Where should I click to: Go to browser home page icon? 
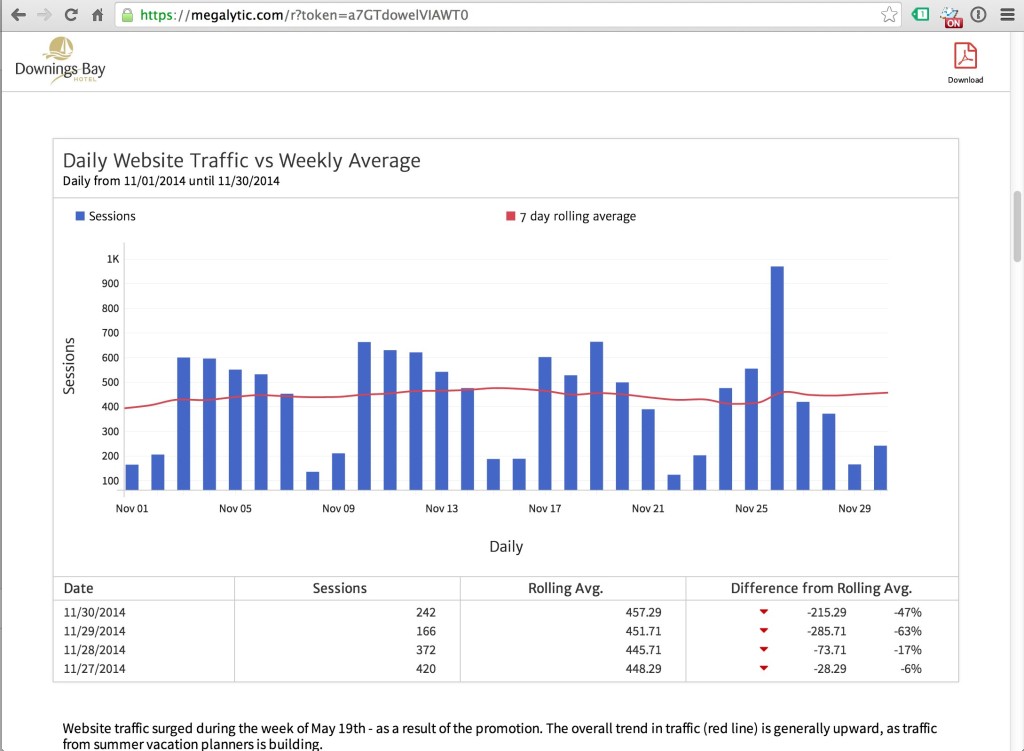tap(97, 15)
